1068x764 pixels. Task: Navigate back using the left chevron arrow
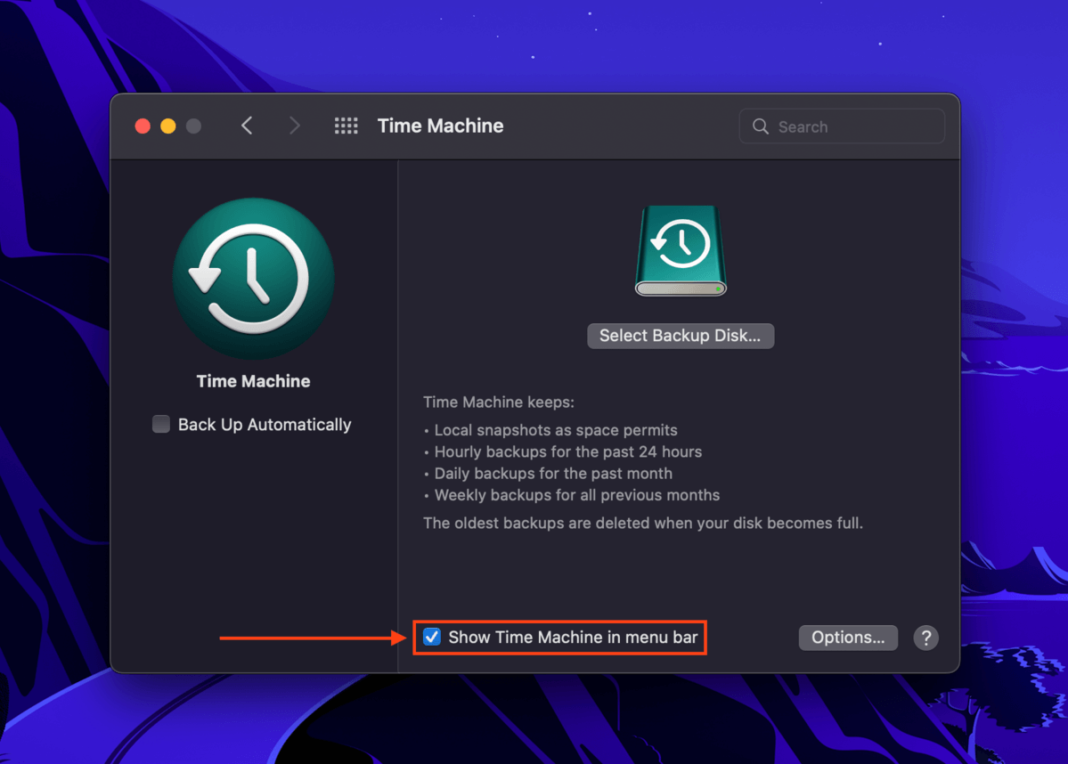[247, 125]
